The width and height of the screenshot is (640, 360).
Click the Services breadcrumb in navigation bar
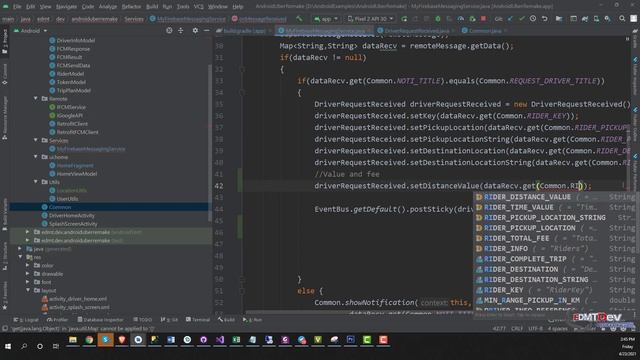point(134,19)
